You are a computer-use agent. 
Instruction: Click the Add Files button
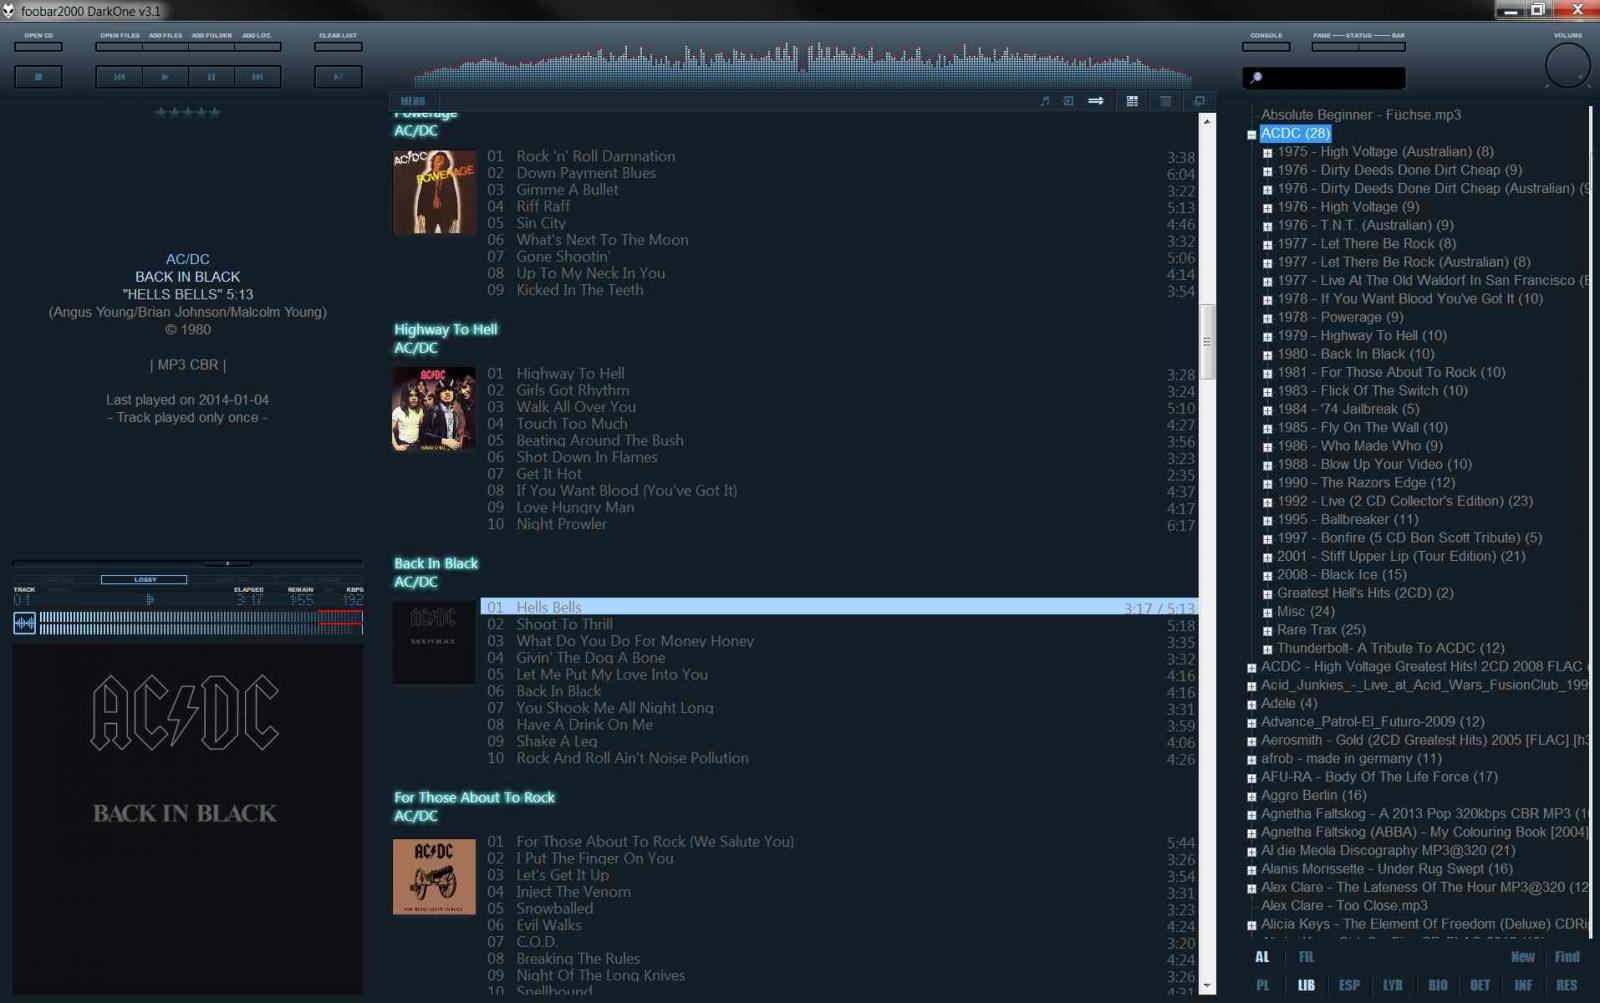pos(165,46)
